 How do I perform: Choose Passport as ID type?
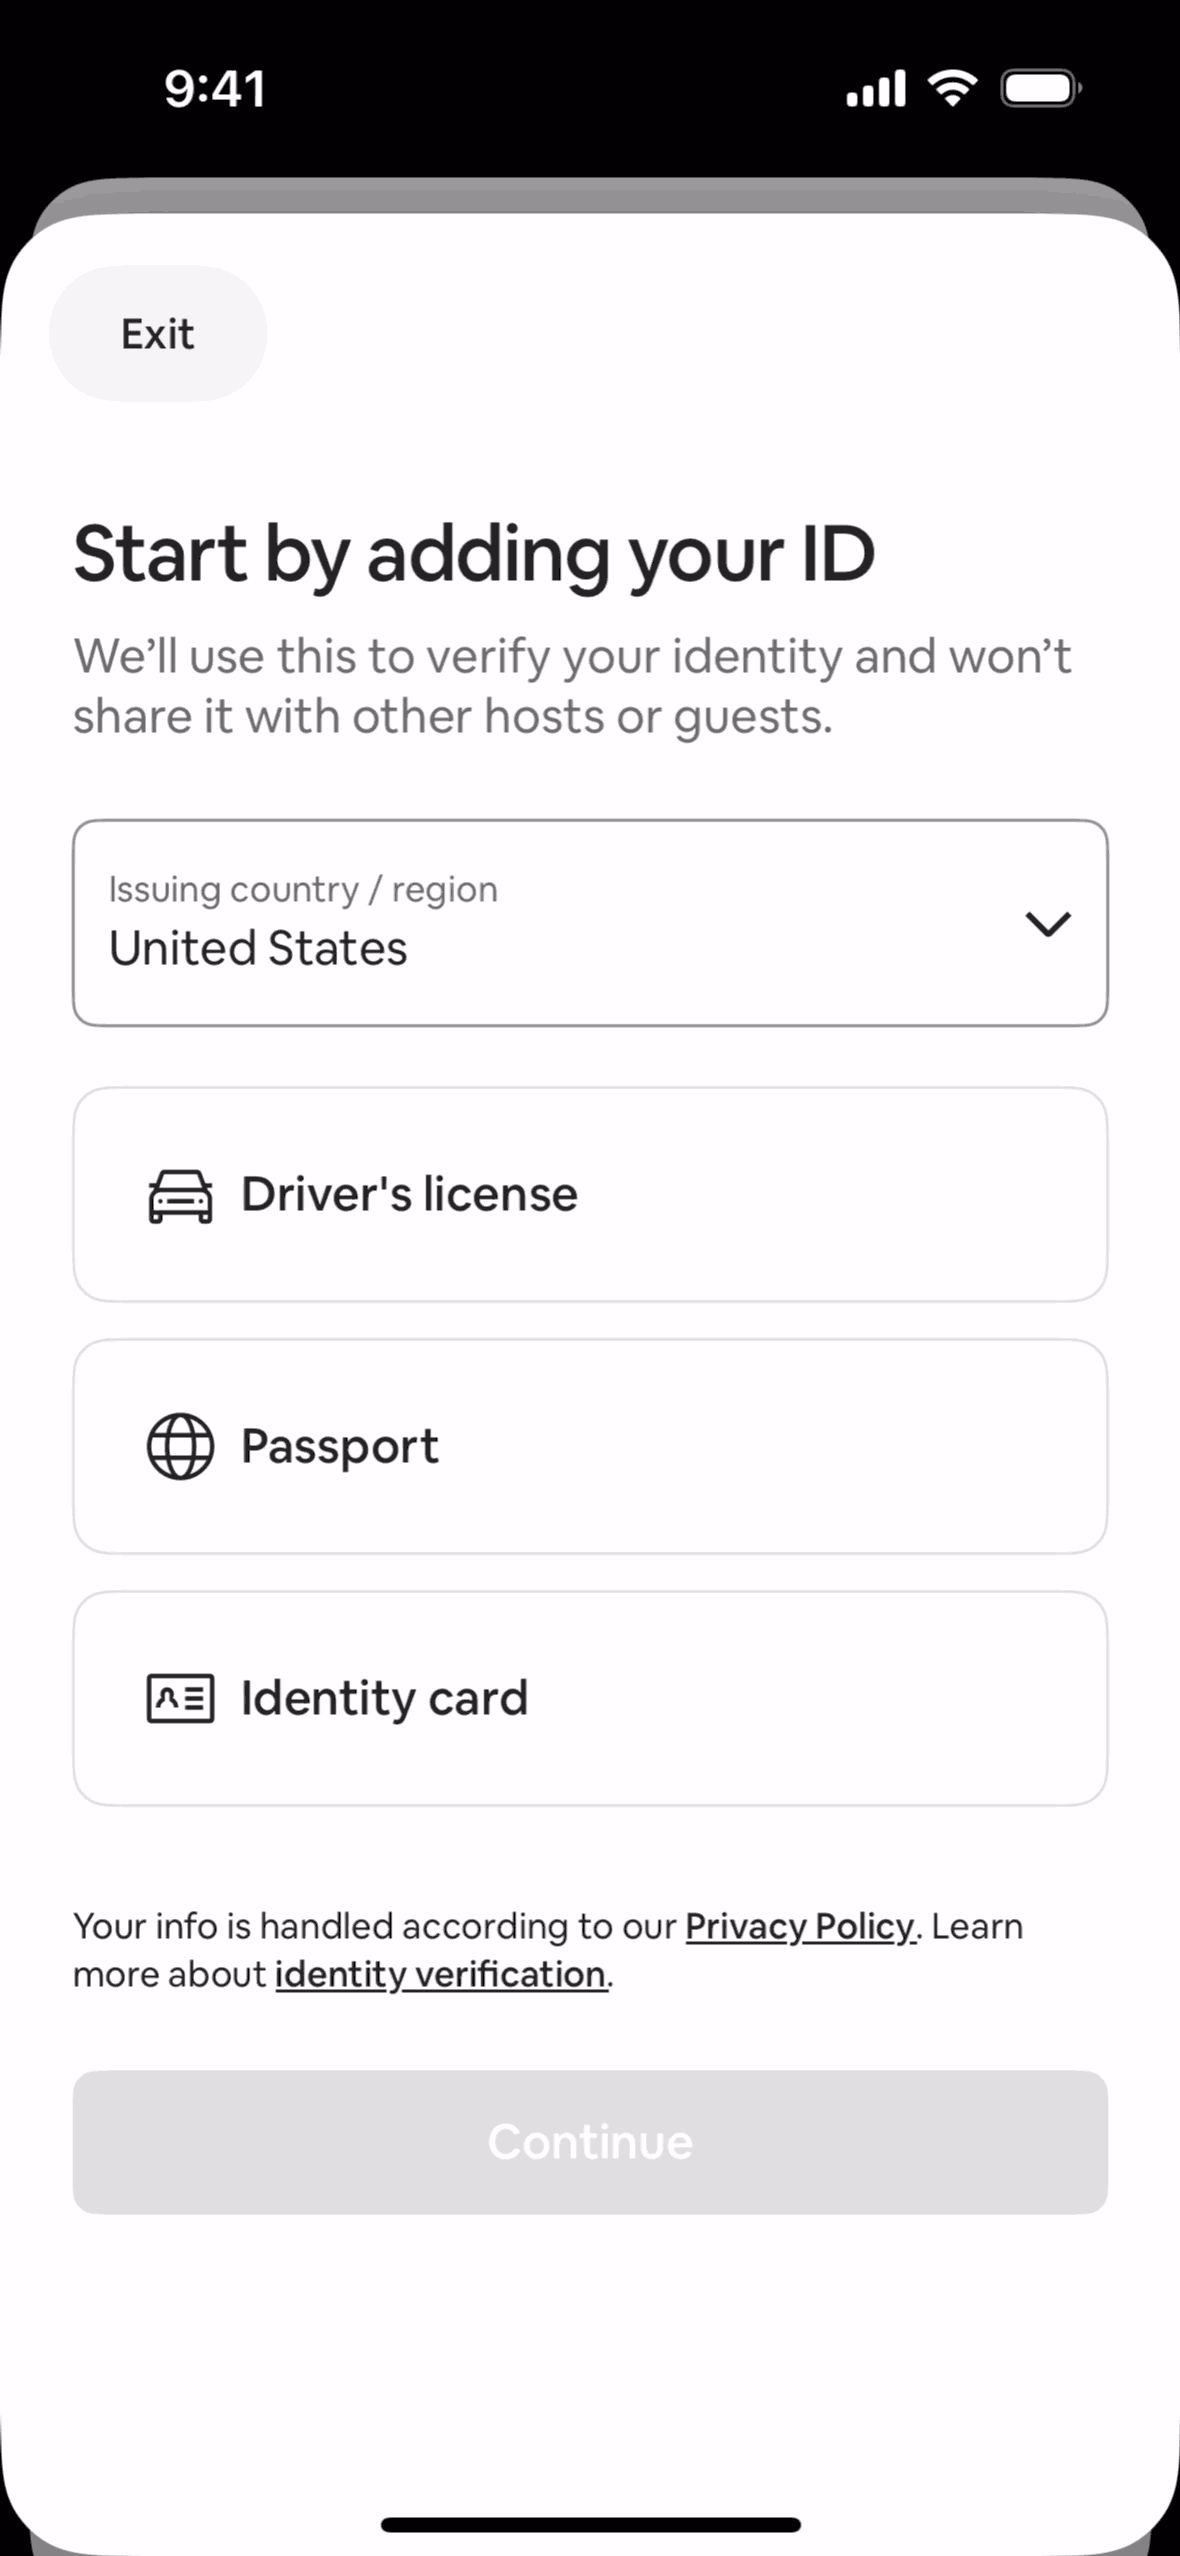(x=590, y=1446)
